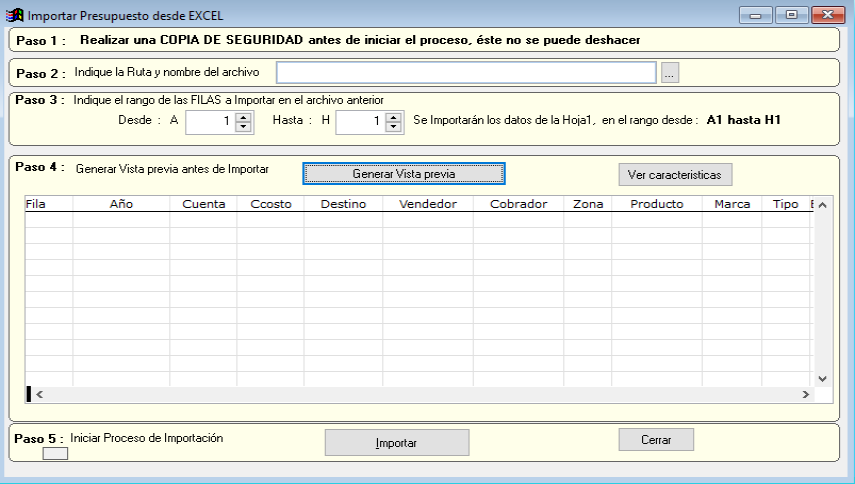Click the range text A1 hasta H1
855x484 pixels.
coord(744,120)
